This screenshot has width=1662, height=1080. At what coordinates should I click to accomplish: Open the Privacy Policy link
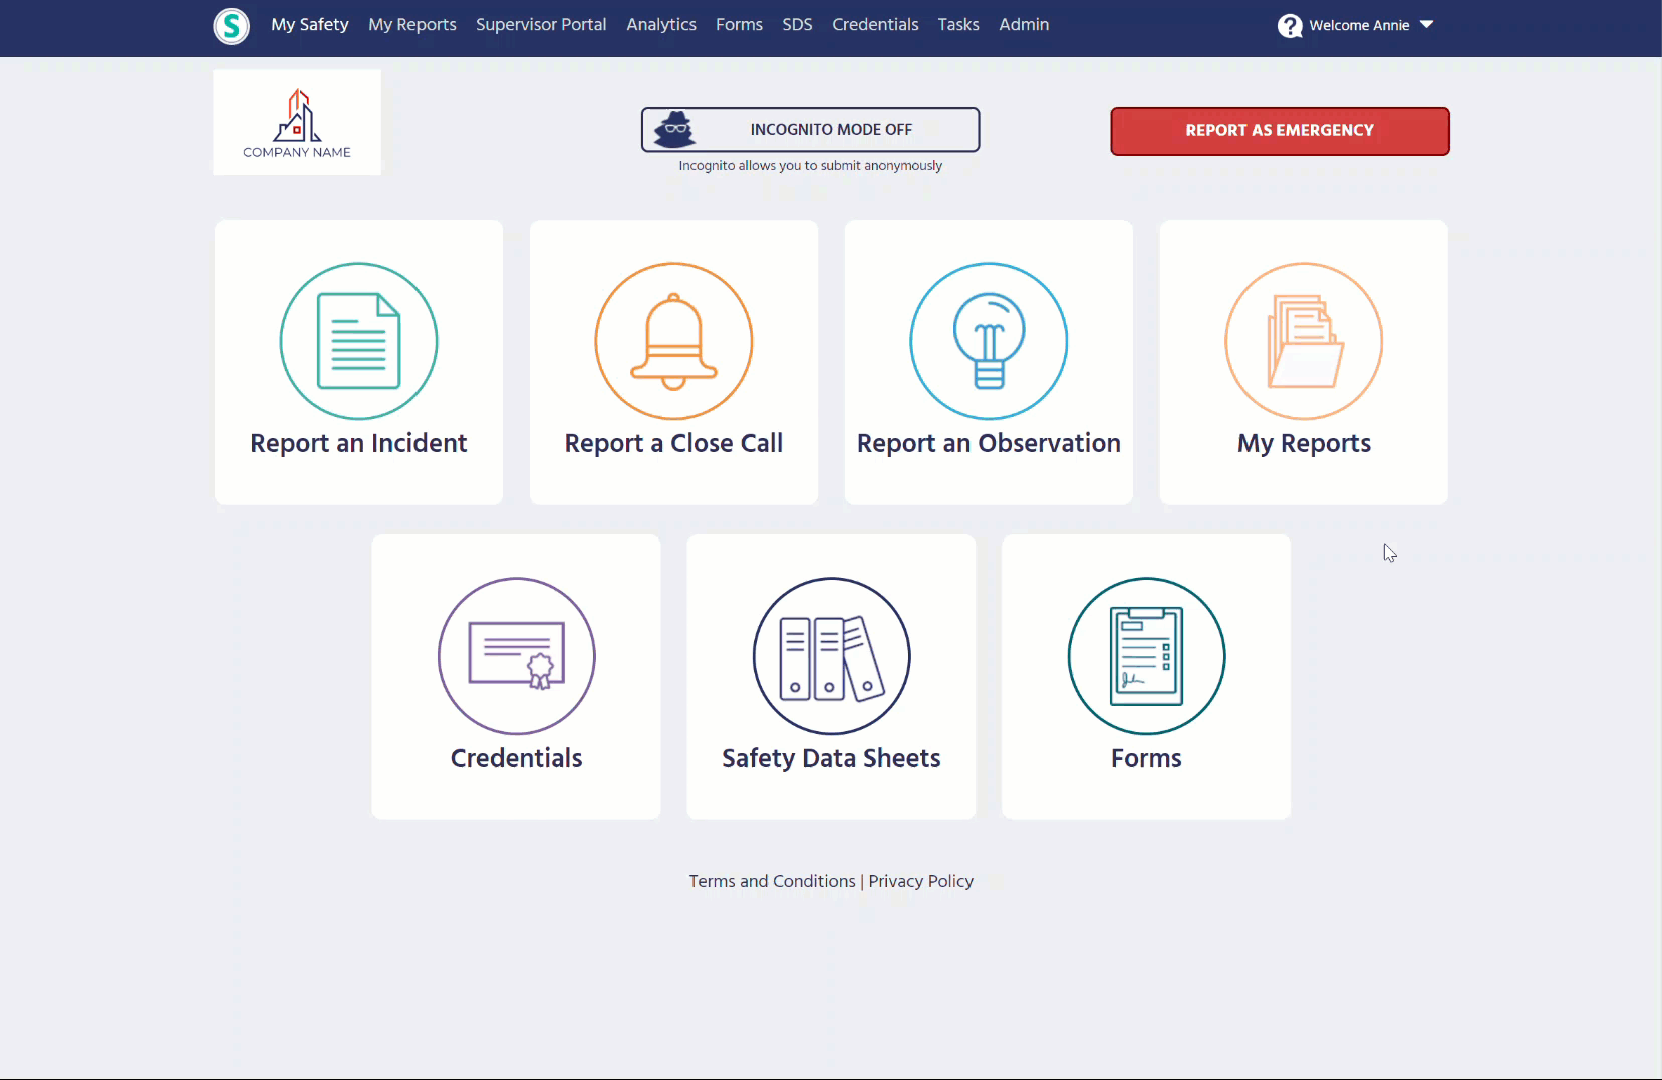920,881
